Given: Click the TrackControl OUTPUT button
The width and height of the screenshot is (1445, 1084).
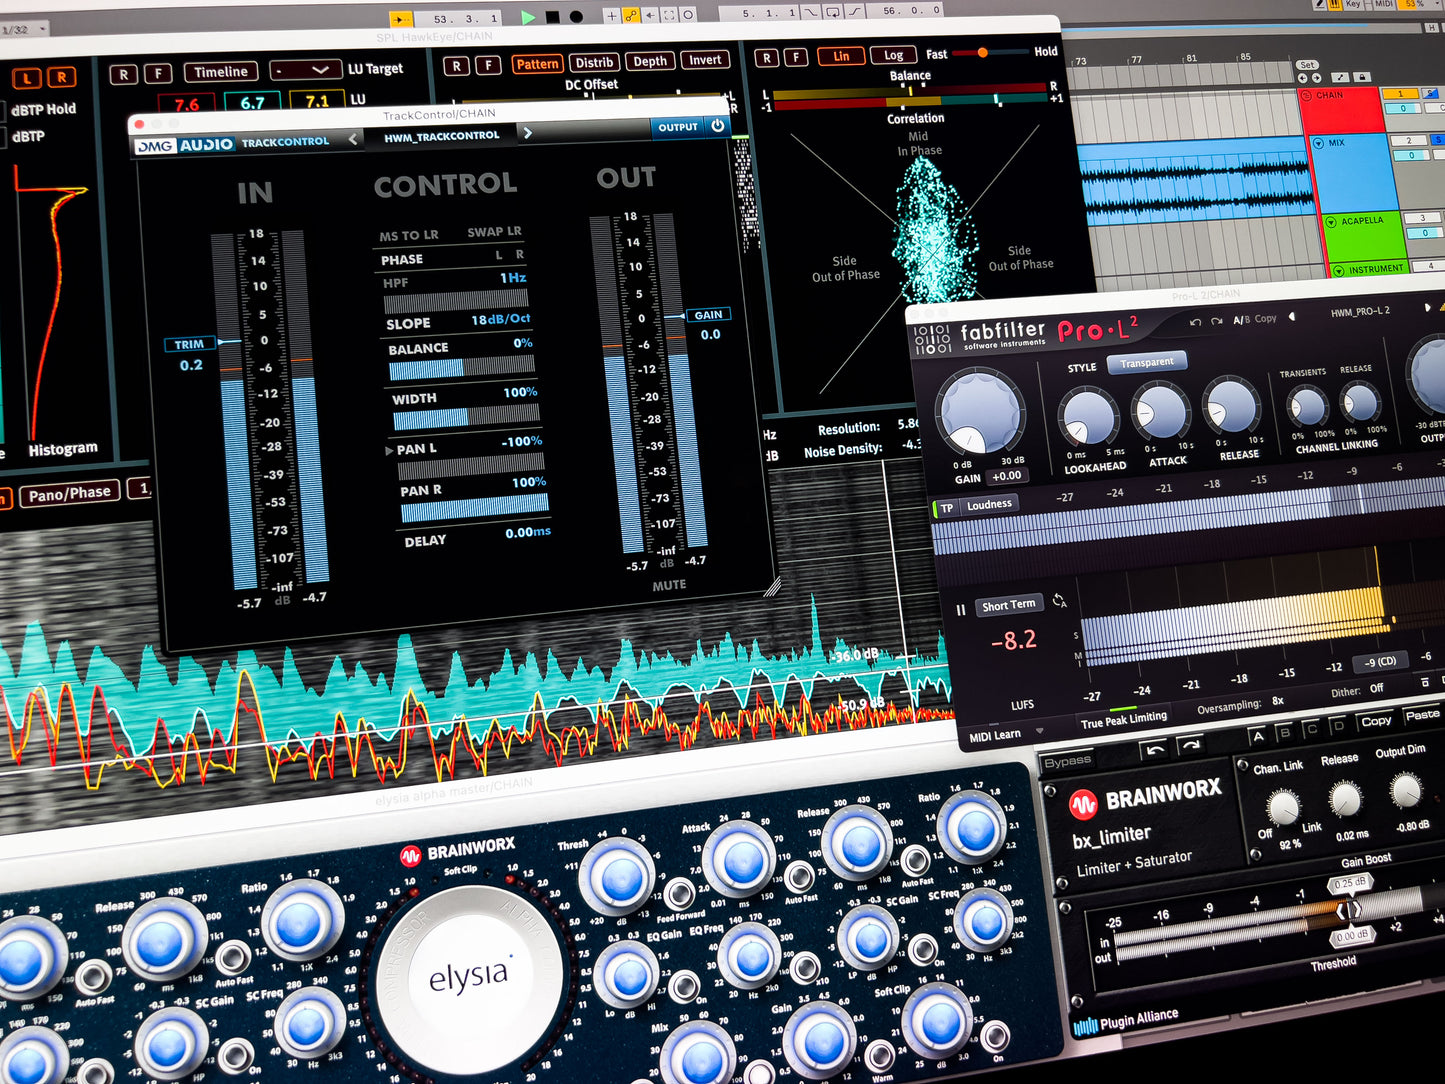Looking at the screenshot, I should 678,127.
